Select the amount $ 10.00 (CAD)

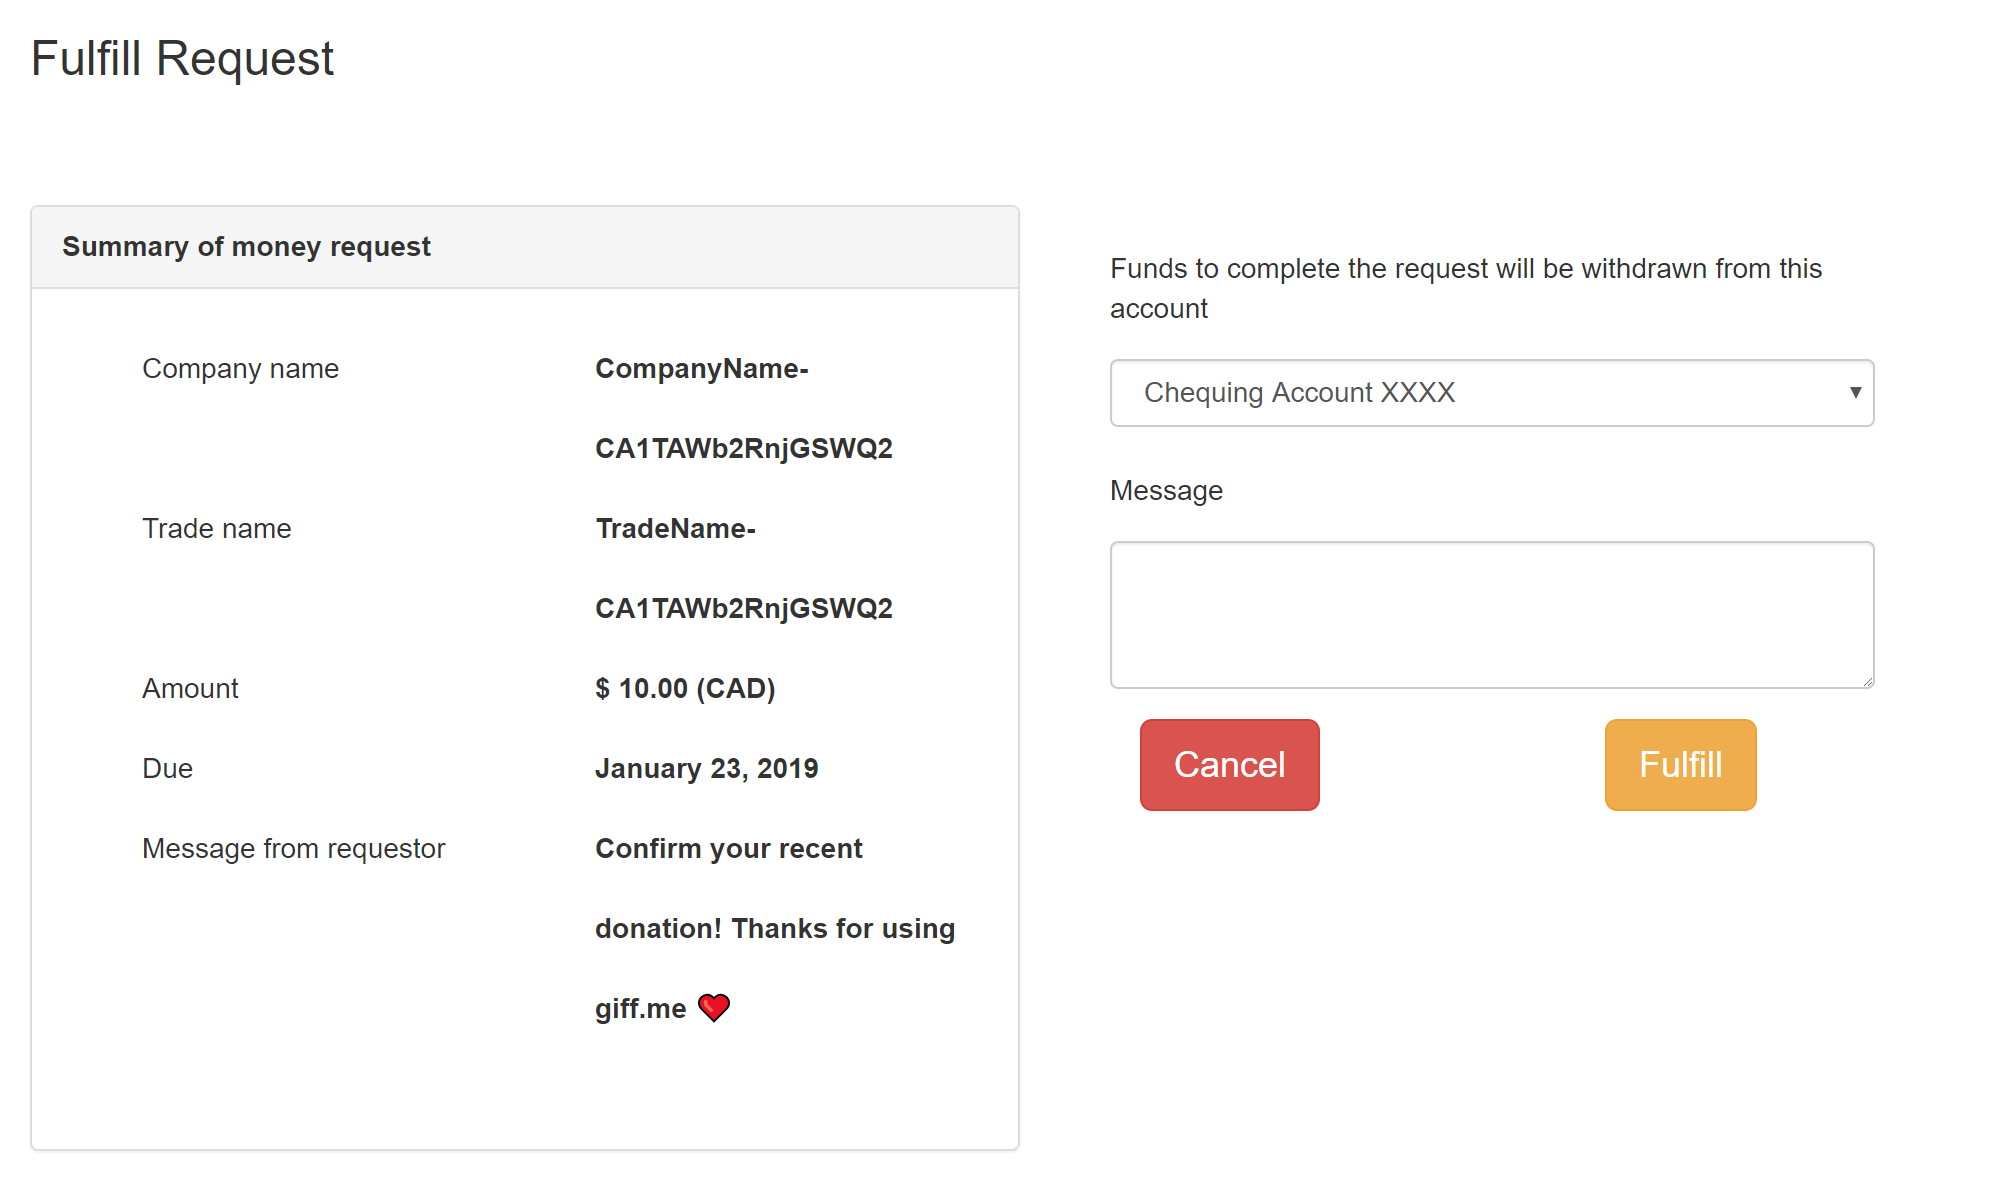[x=685, y=688]
